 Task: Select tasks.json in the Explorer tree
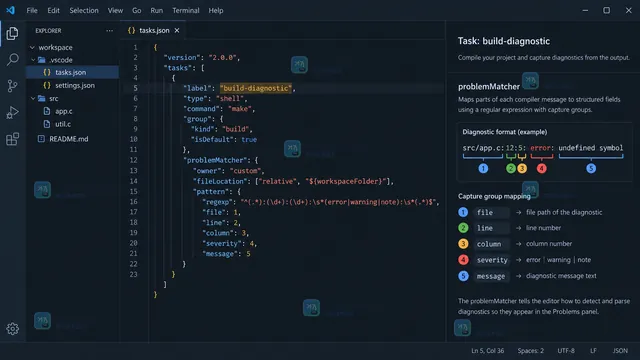pos(73,72)
